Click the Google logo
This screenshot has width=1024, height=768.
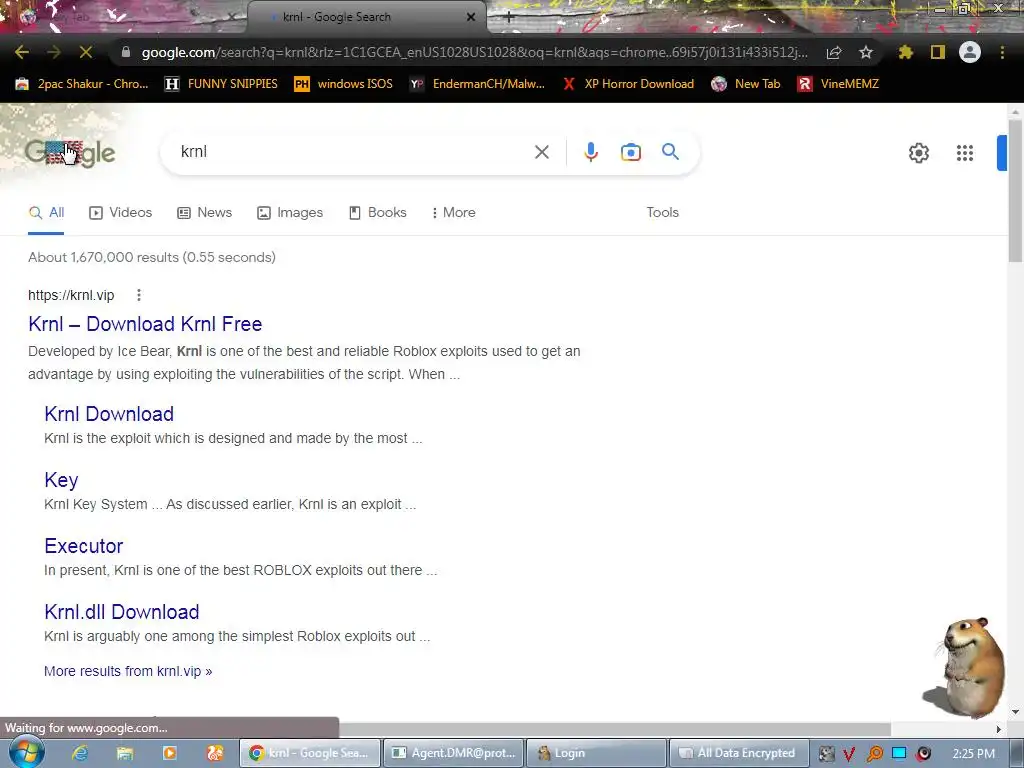tap(70, 153)
